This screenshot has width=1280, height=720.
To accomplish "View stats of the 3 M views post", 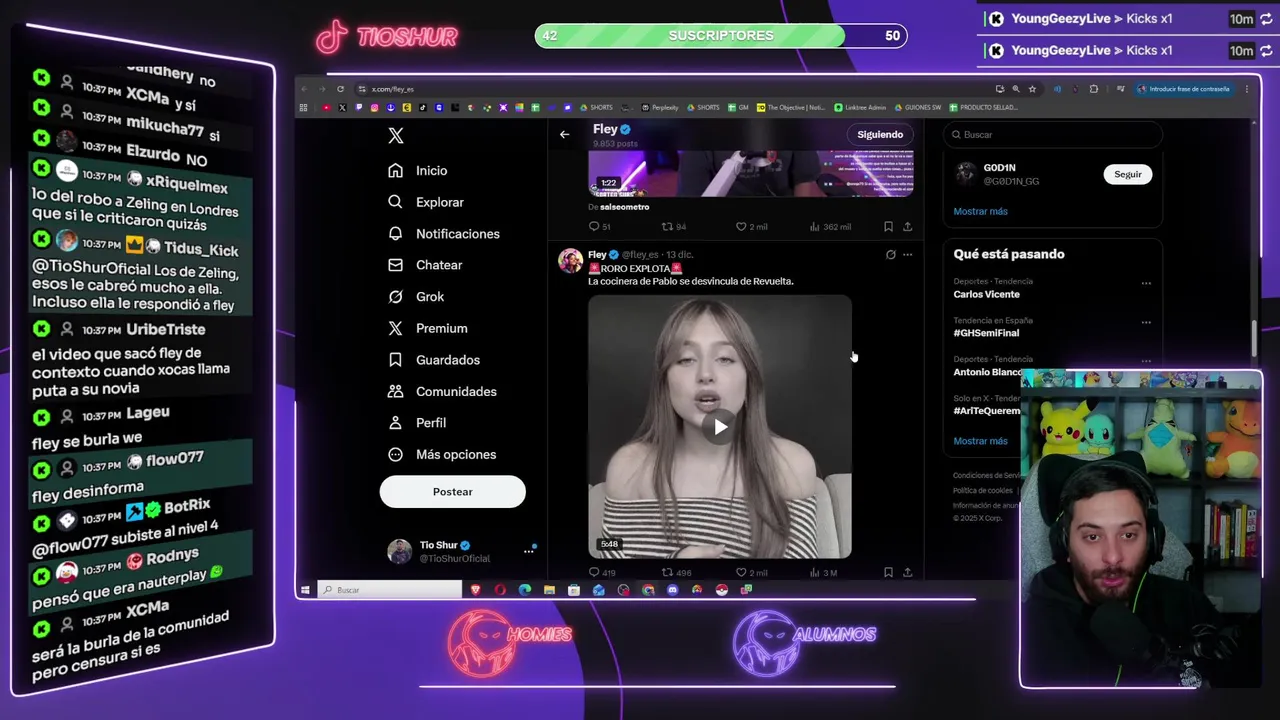I will coord(823,573).
